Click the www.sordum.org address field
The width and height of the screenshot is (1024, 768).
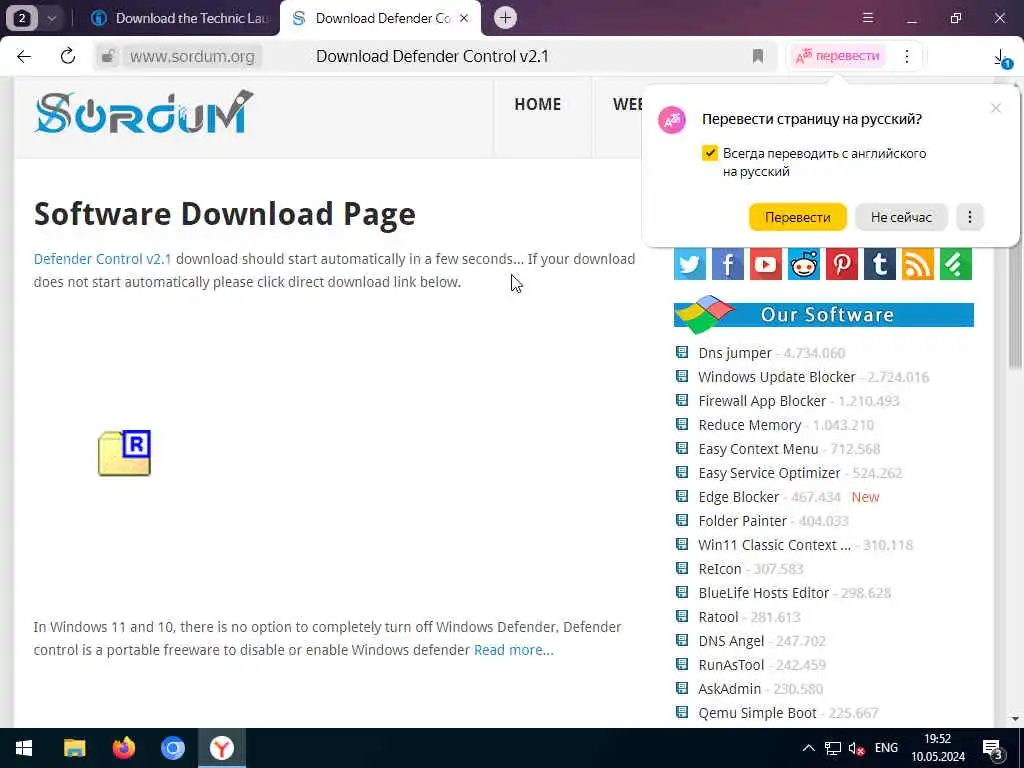[x=192, y=56]
